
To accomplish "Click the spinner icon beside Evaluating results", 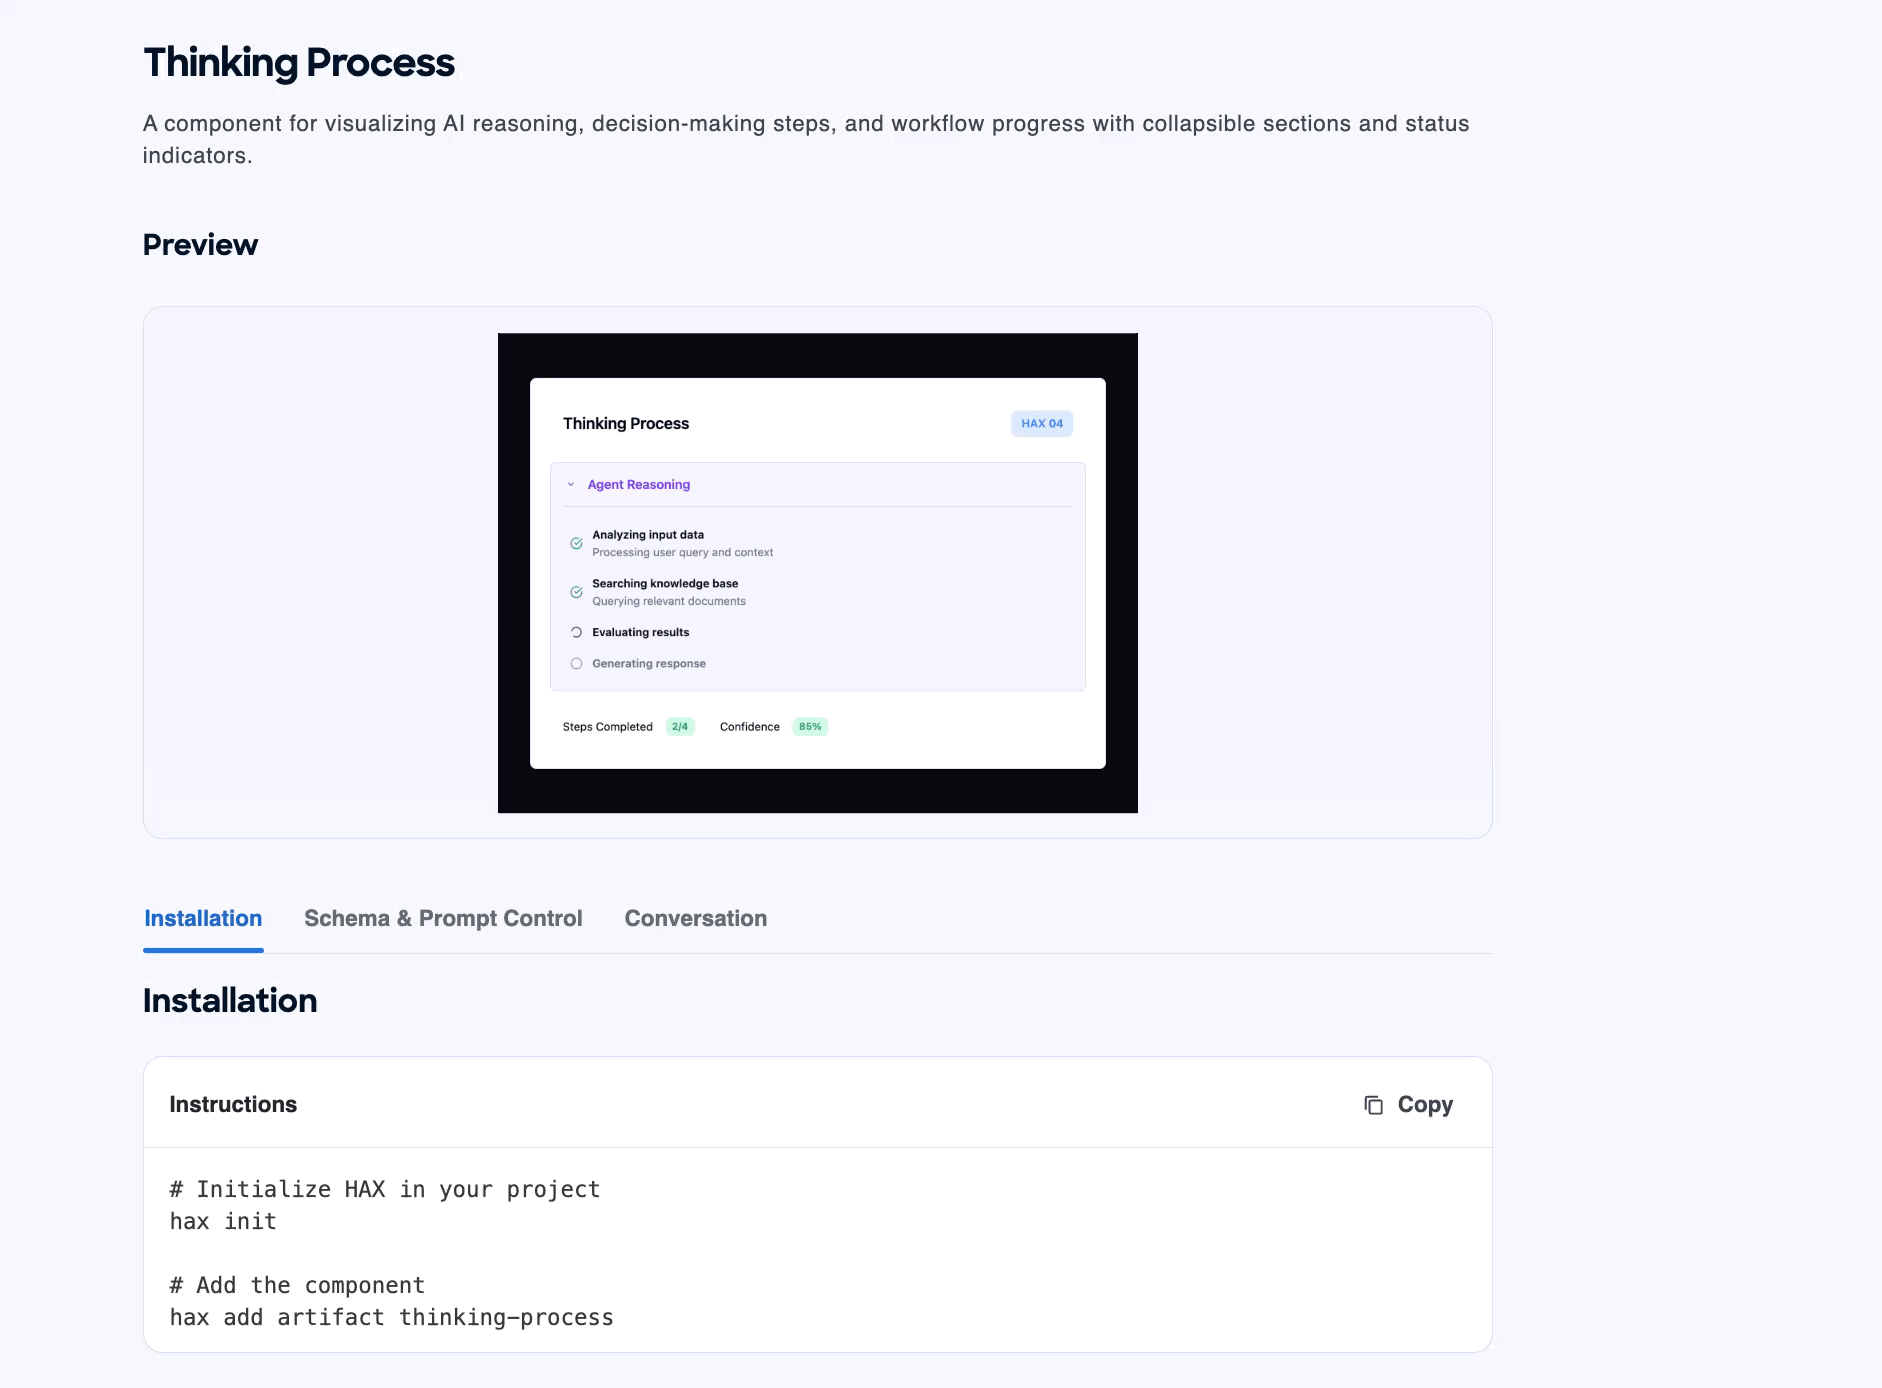I will (577, 632).
